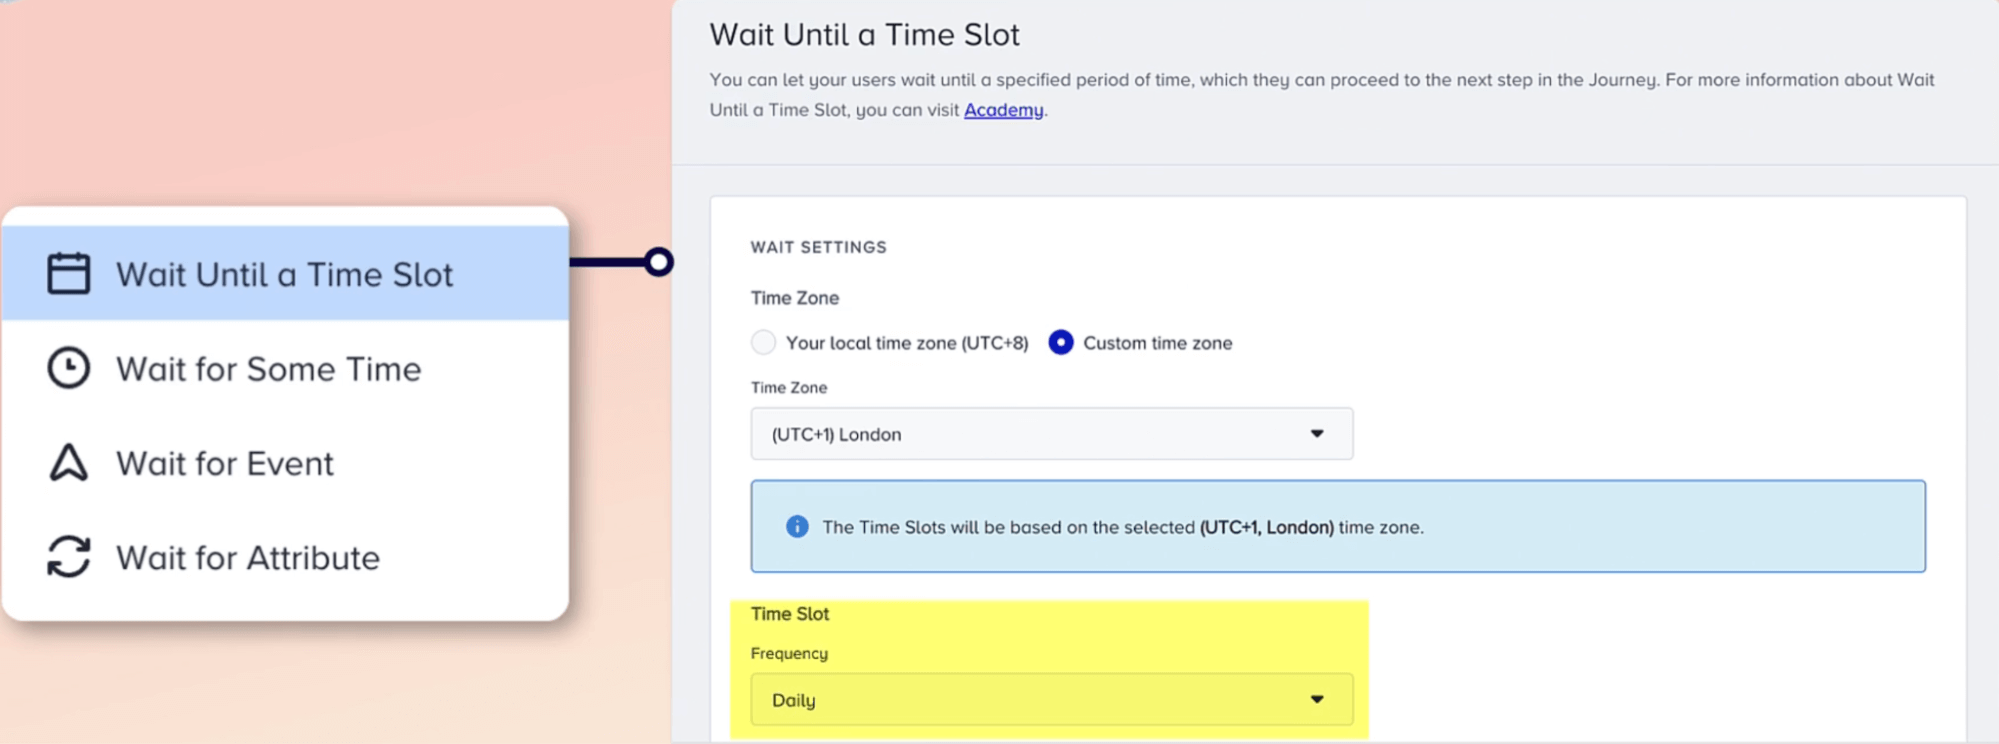1999x744 pixels.
Task: Click the highlighted Time Slot section
Action: 790,613
